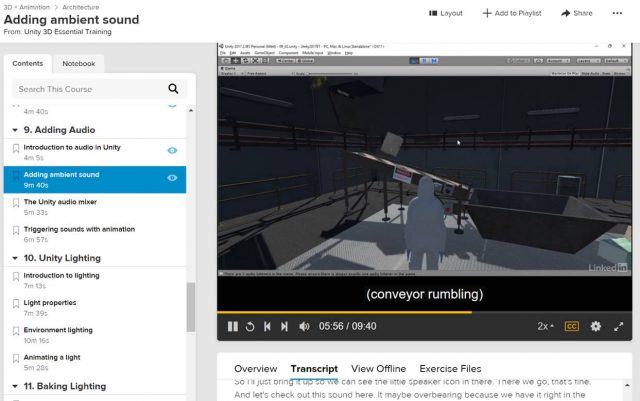Collapse the 10. Unity Lighting section
640x401 pixels.
coord(15,258)
